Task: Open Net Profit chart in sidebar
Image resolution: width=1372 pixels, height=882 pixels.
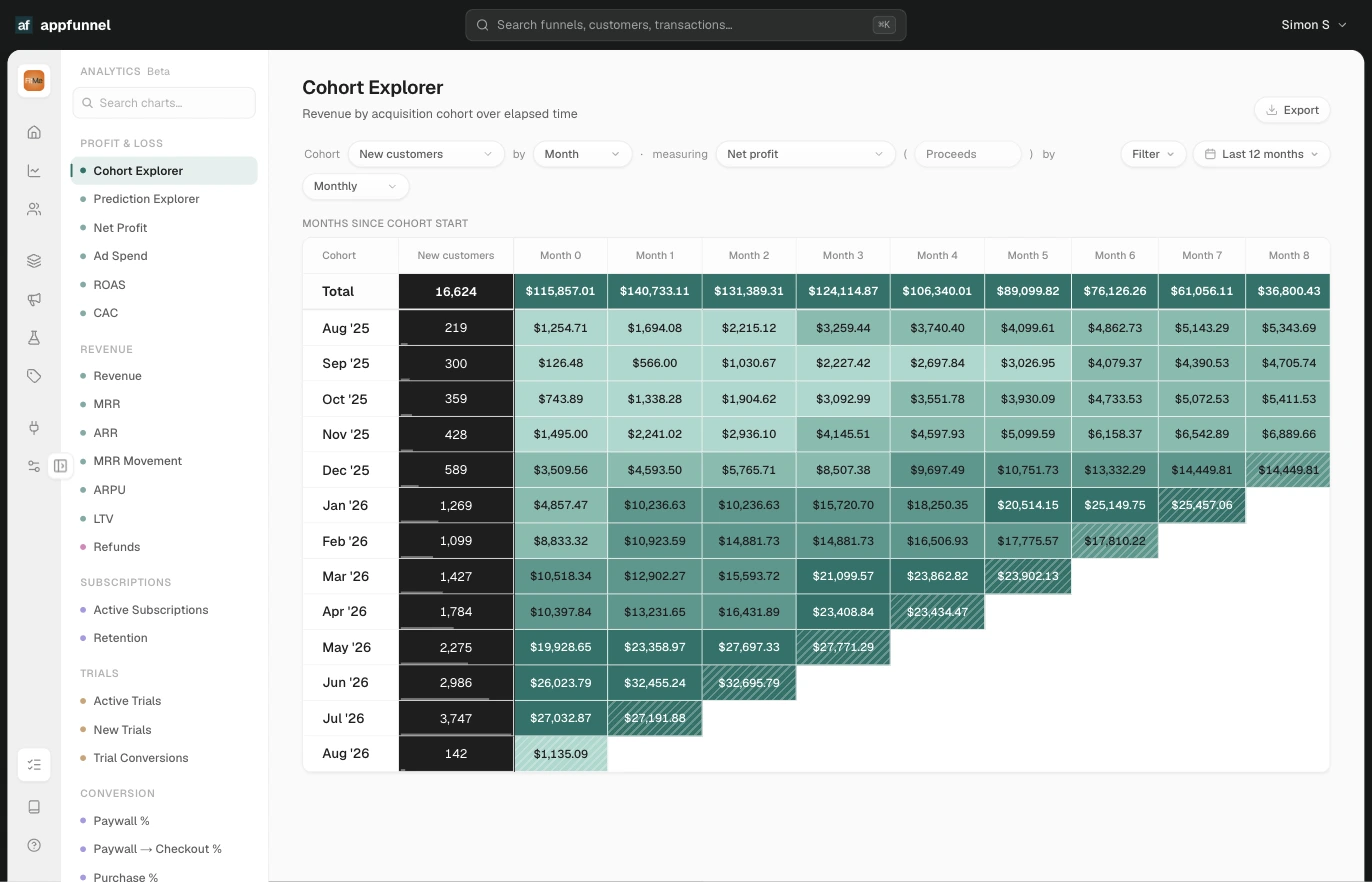Action: 164,228
